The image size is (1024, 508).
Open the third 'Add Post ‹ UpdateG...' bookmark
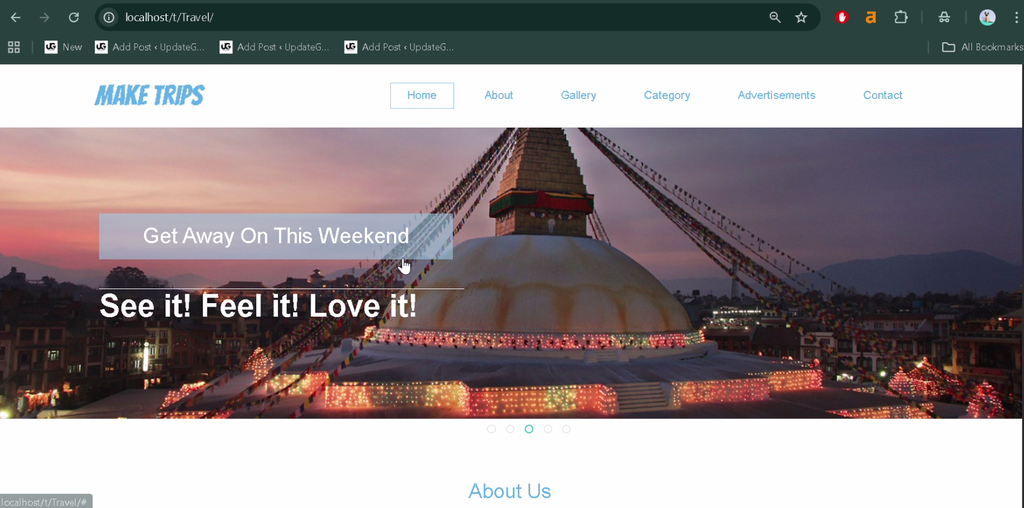click(x=399, y=47)
